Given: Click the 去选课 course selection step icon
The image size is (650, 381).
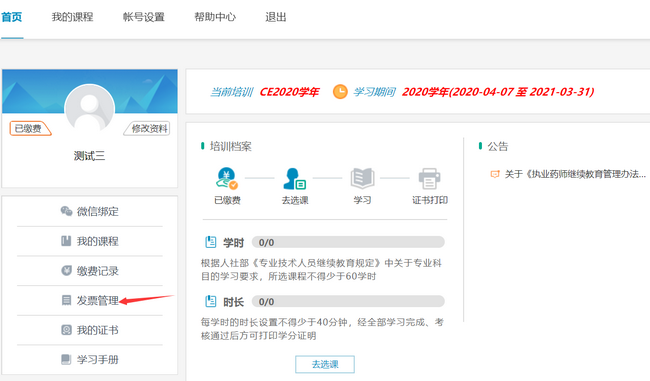Looking at the screenshot, I should click(x=294, y=179).
